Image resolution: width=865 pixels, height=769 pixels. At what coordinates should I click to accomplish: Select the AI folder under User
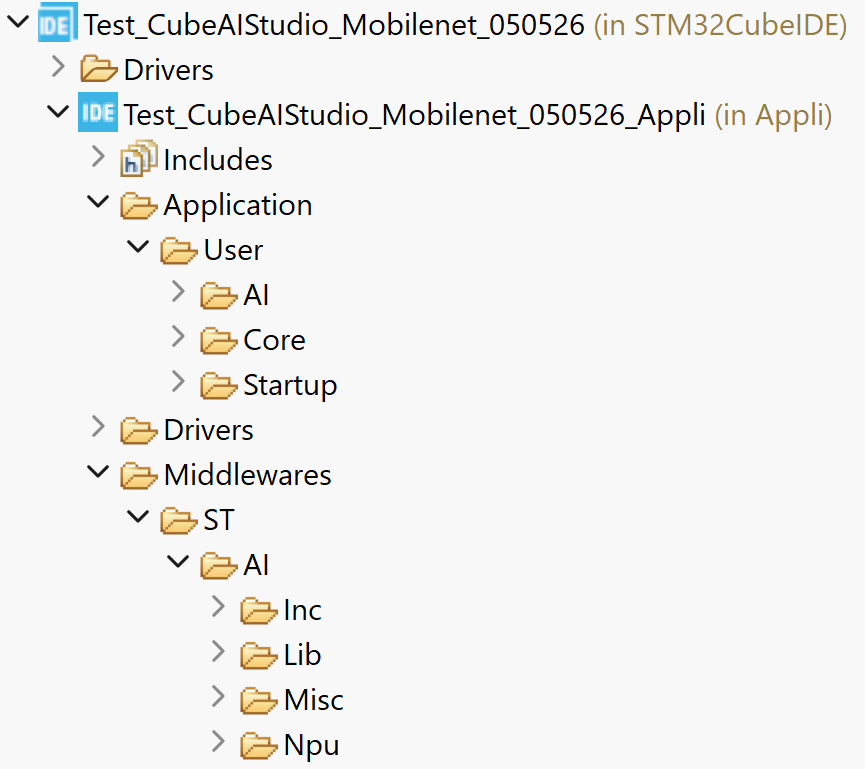256,295
